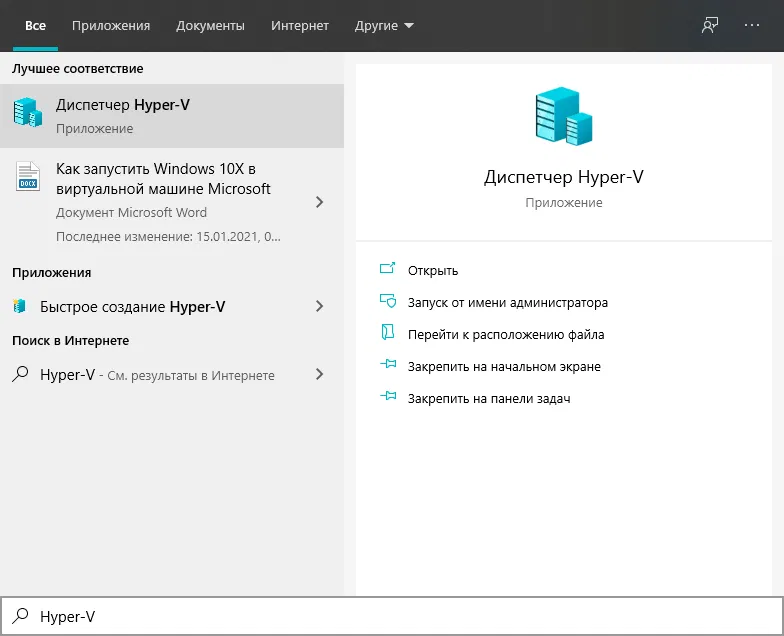Open the Другие filter dropdown
Screen dimensions: 784x636
tap(384, 26)
